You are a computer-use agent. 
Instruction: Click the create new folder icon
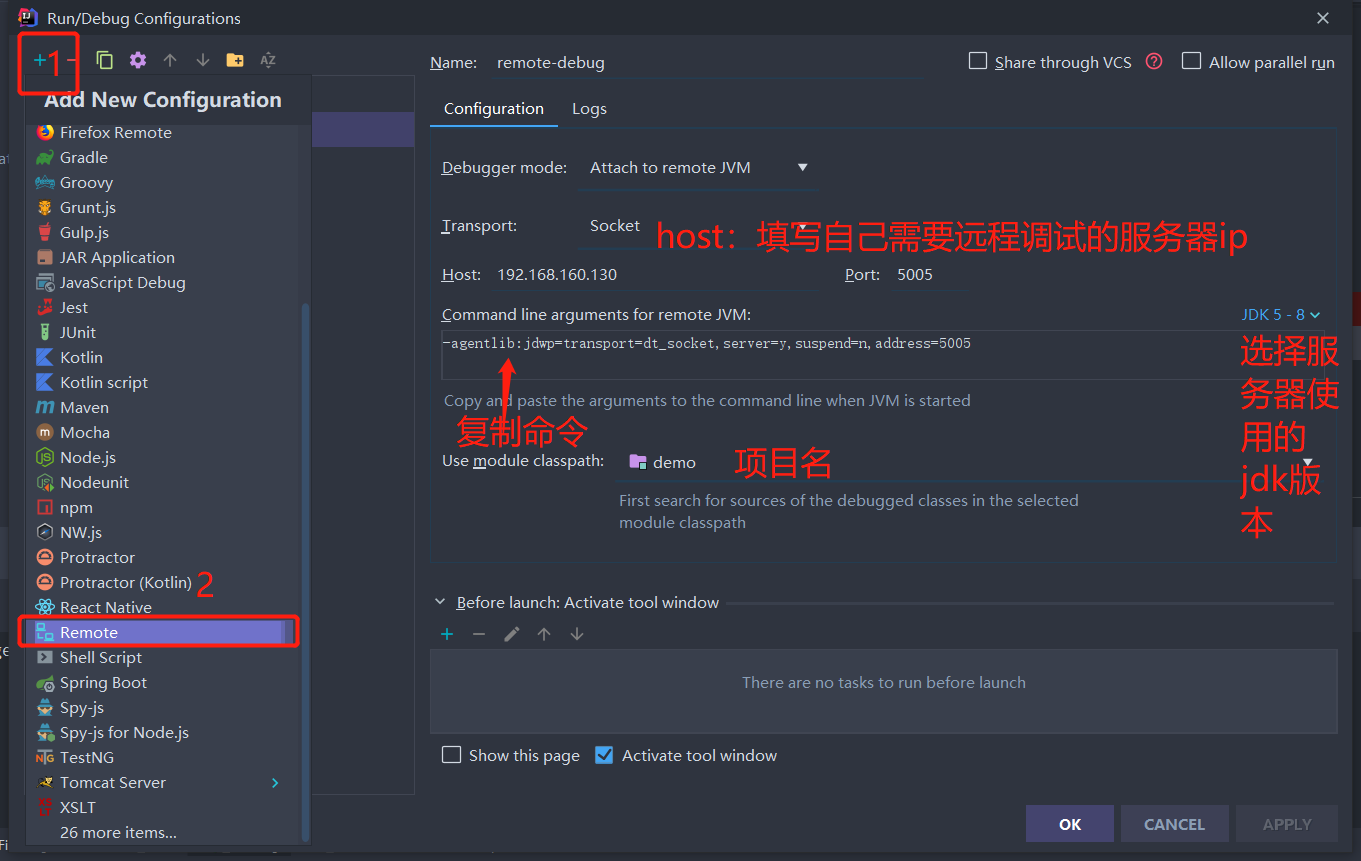(x=235, y=59)
